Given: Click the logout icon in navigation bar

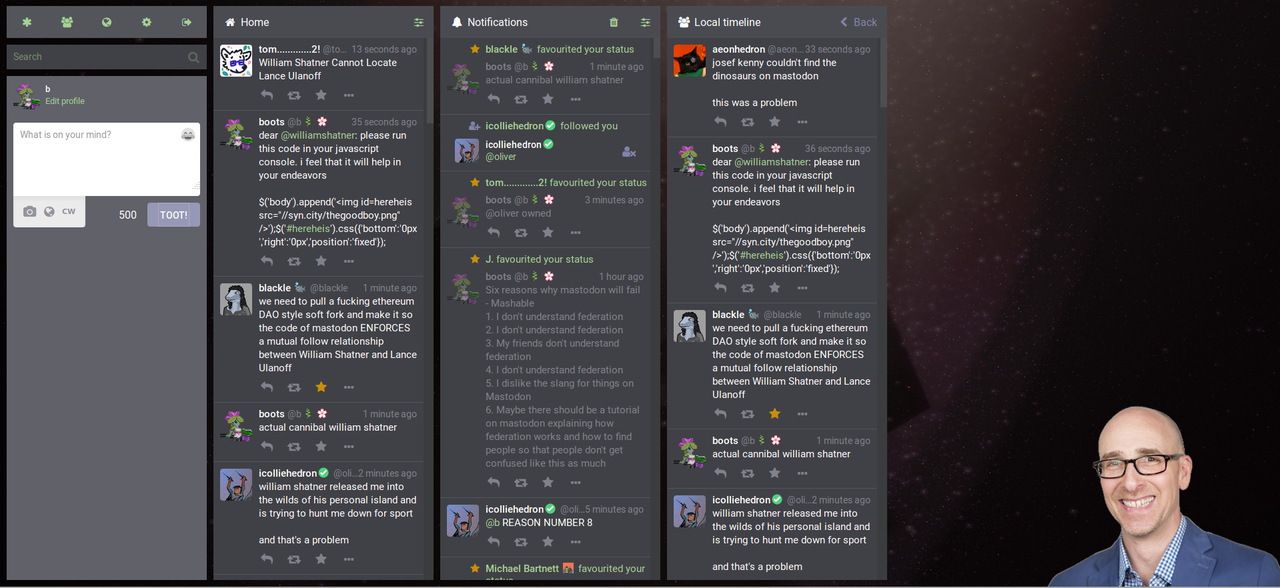Looking at the screenshot, I should 187,22.
